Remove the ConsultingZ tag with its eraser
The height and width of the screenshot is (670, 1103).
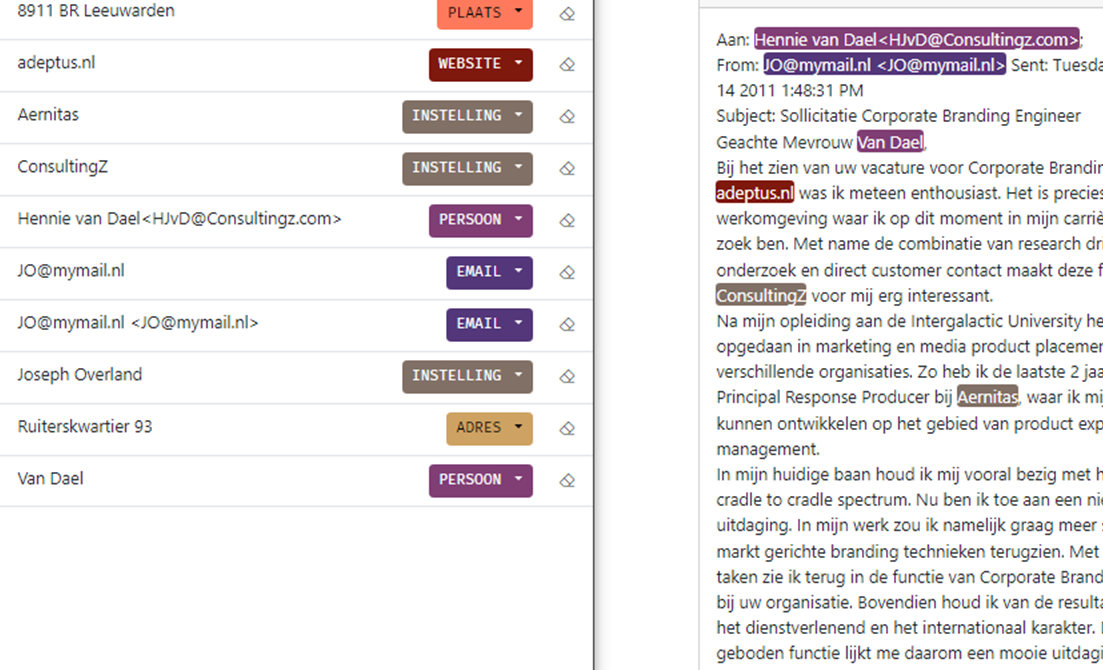pos(567,169)
